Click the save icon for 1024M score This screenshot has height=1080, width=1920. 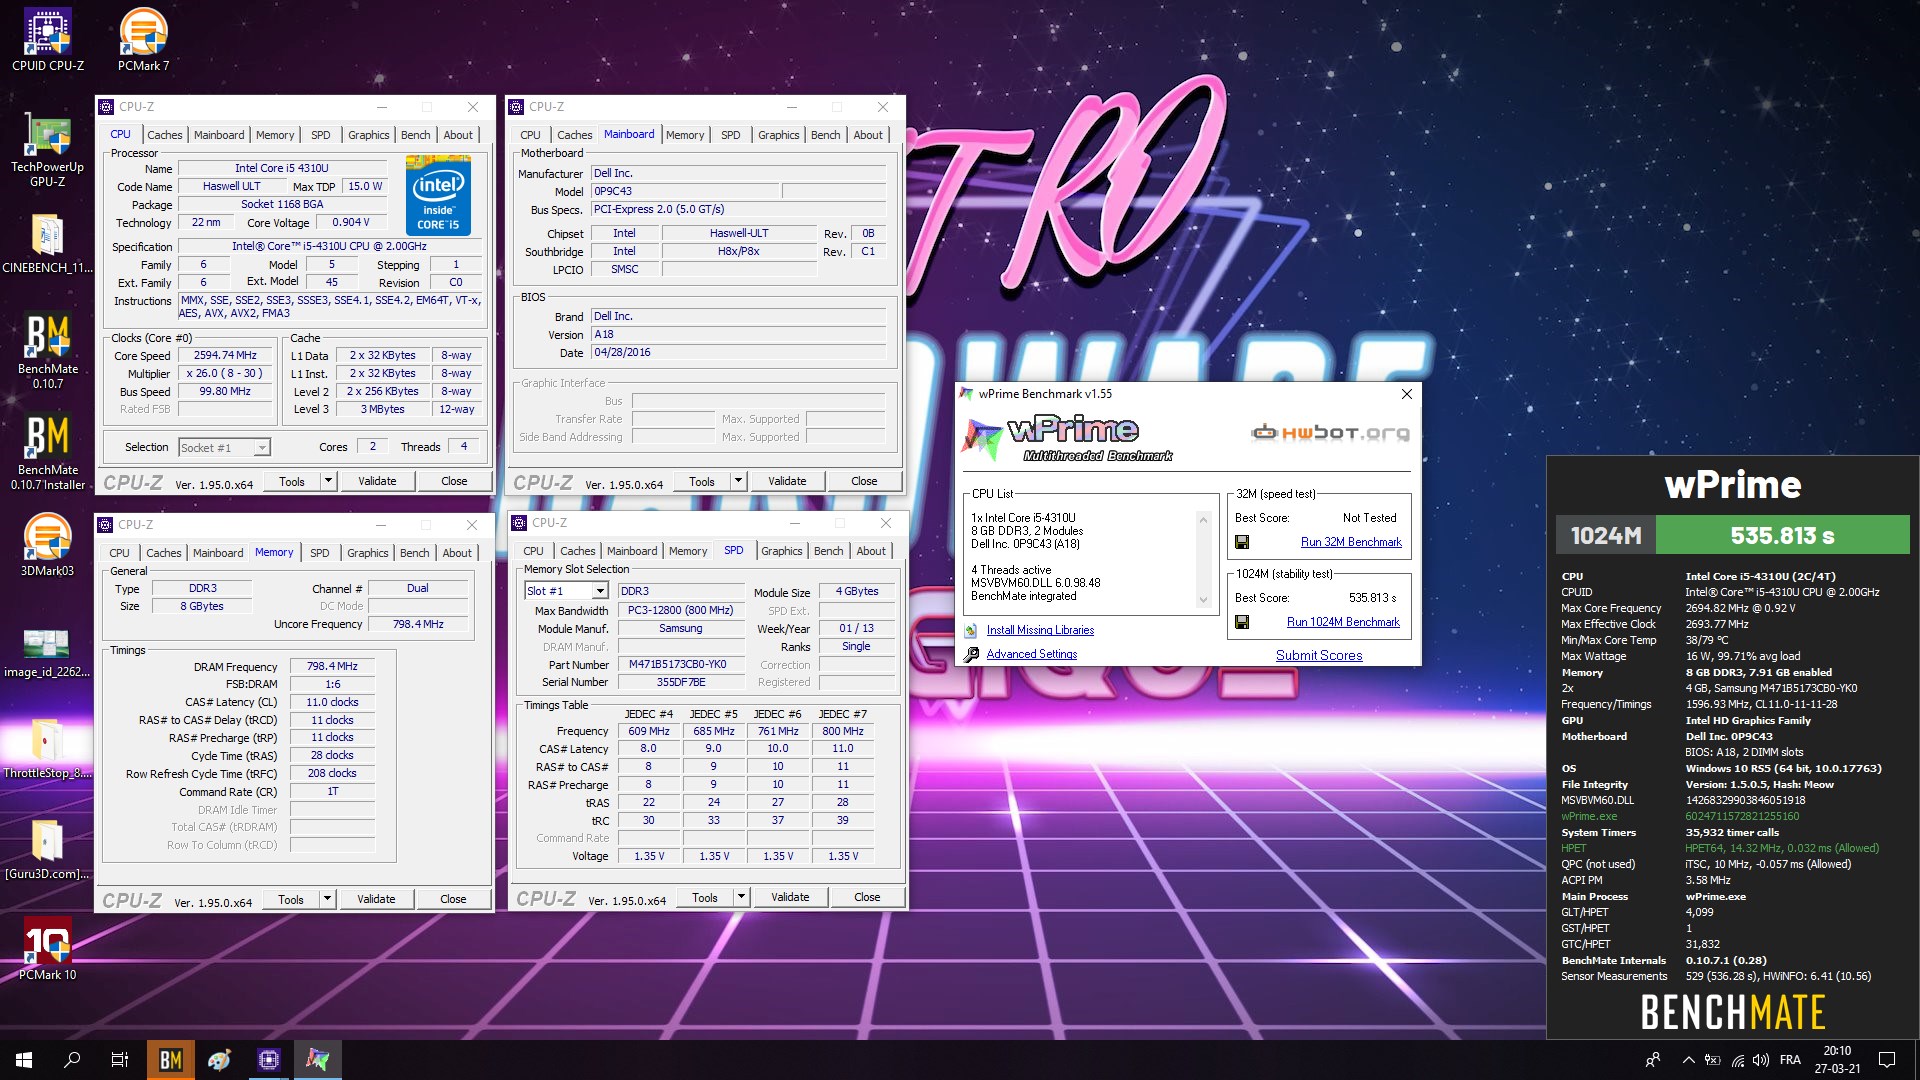(1242, 622)
